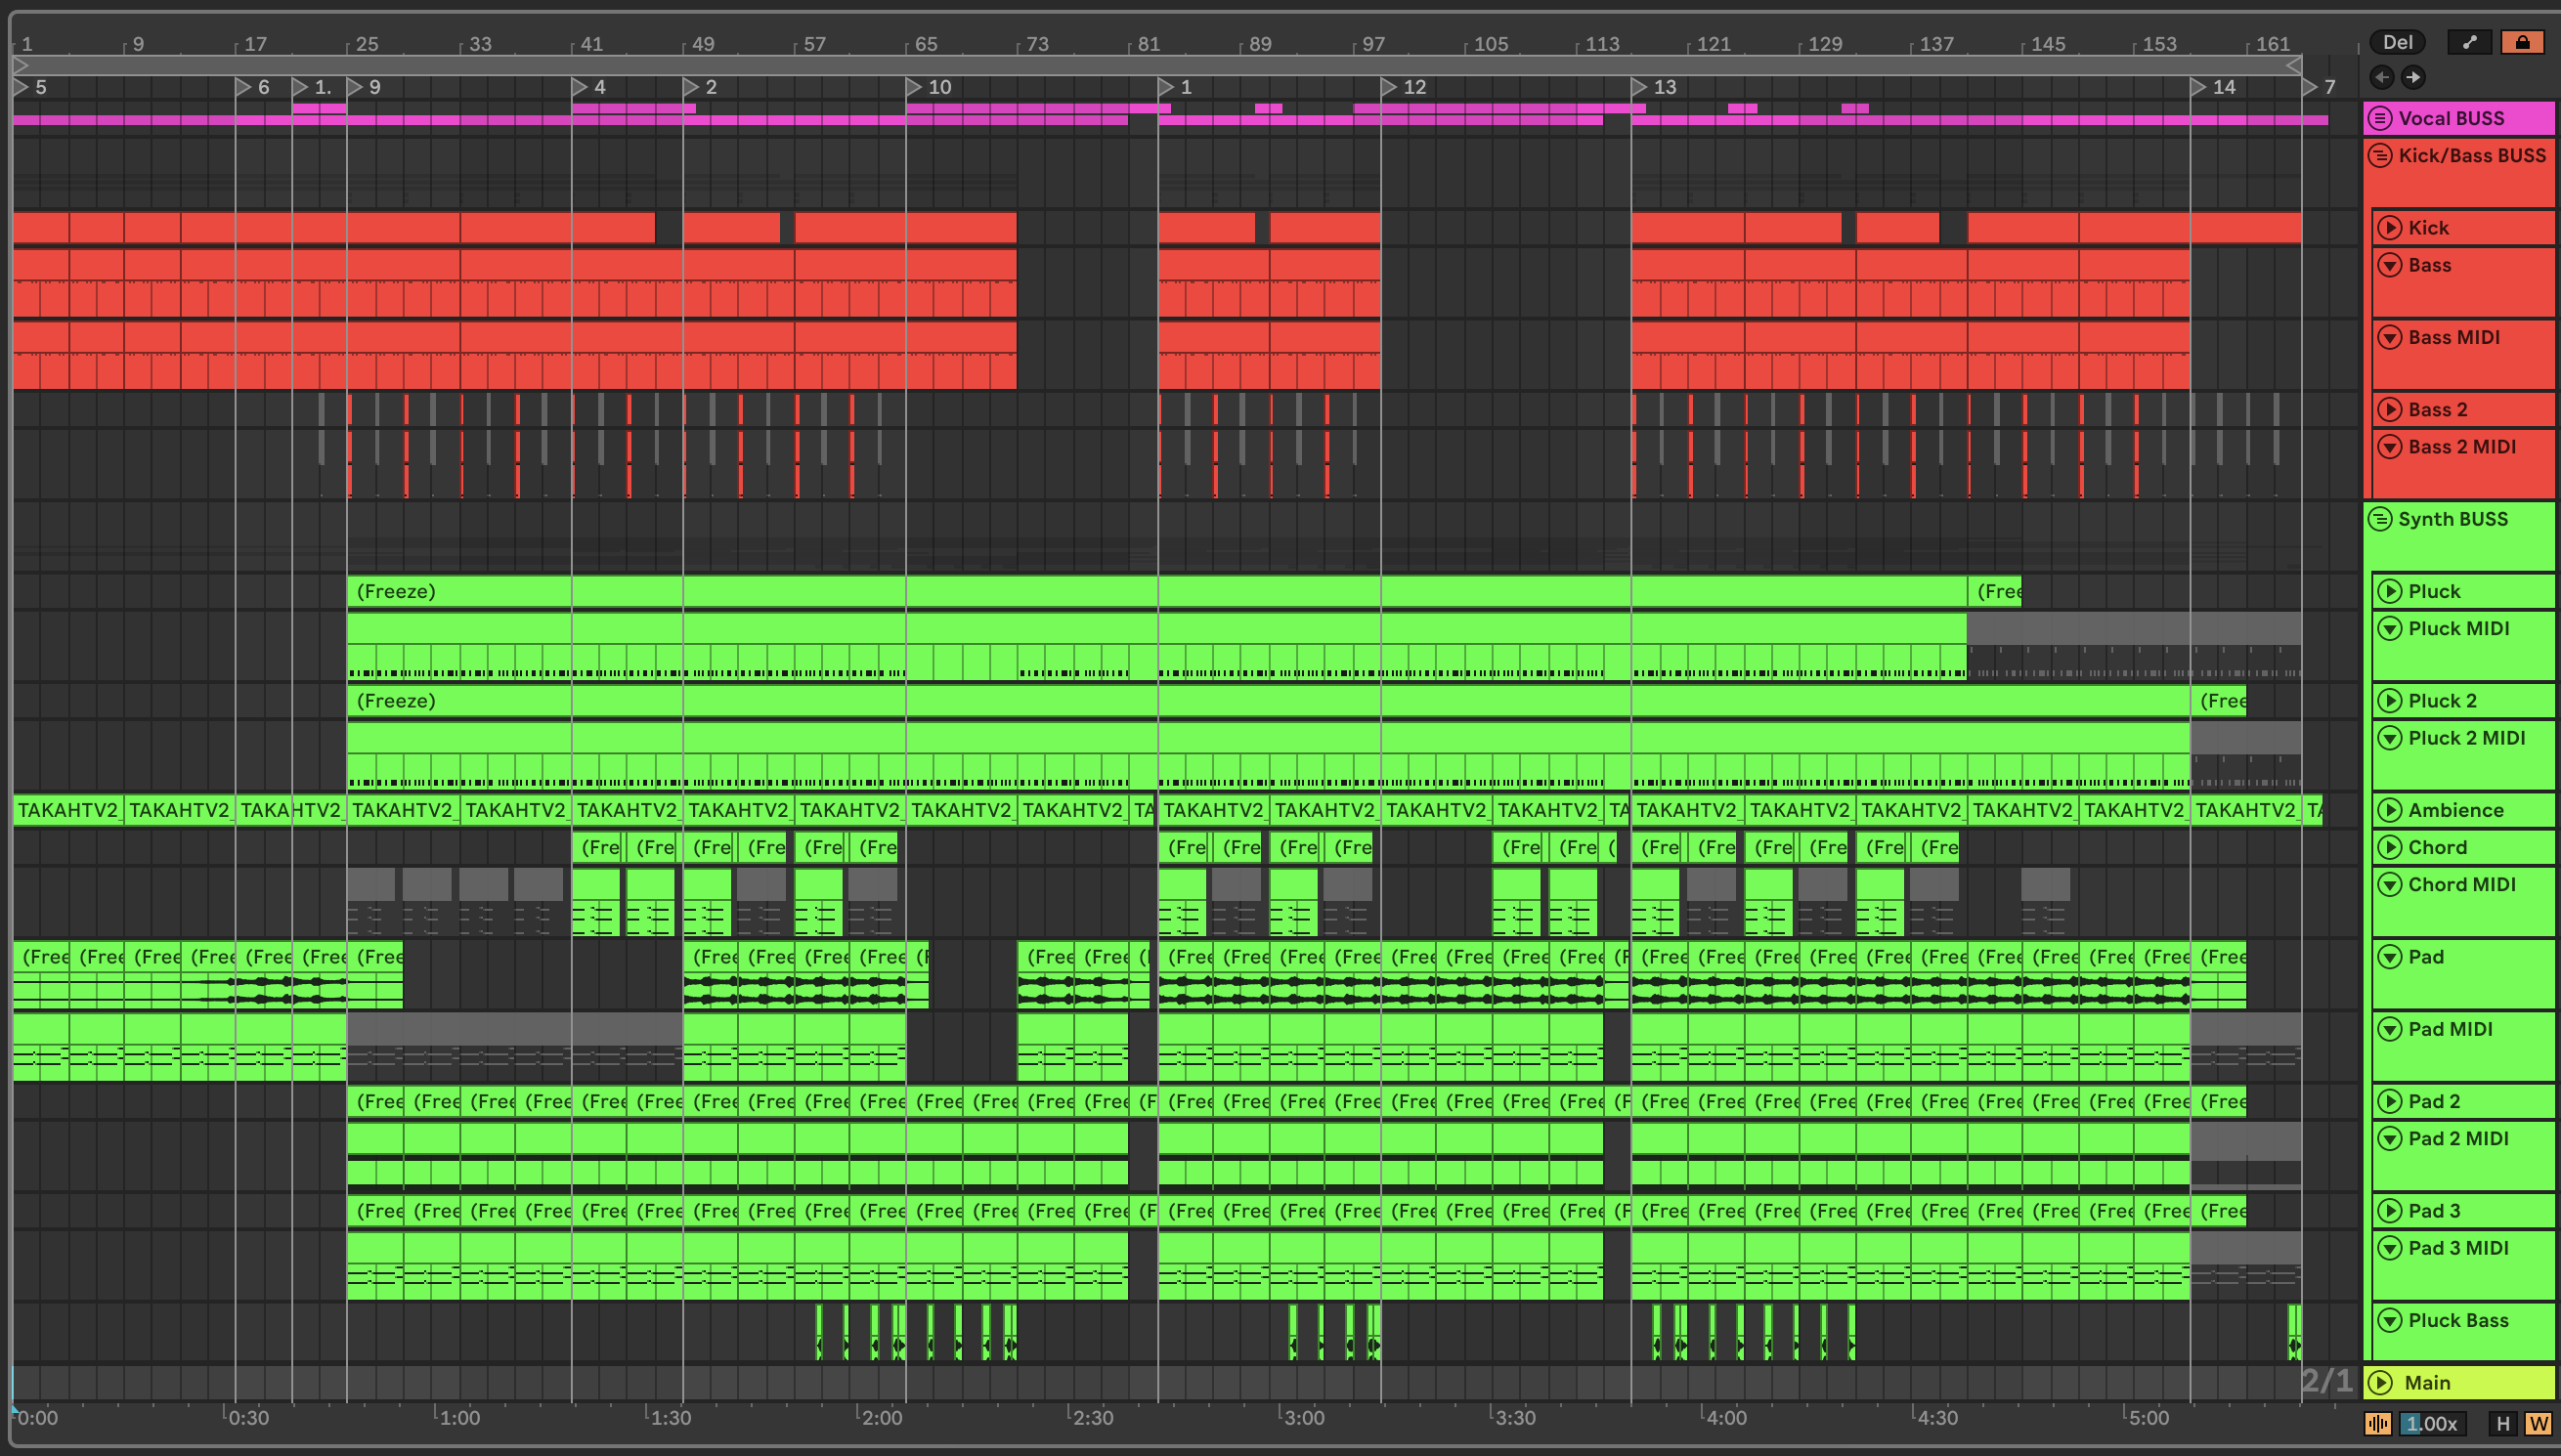Click the 1.00x zoom value field
2561x1456 pixels.
[2432, 1423]
